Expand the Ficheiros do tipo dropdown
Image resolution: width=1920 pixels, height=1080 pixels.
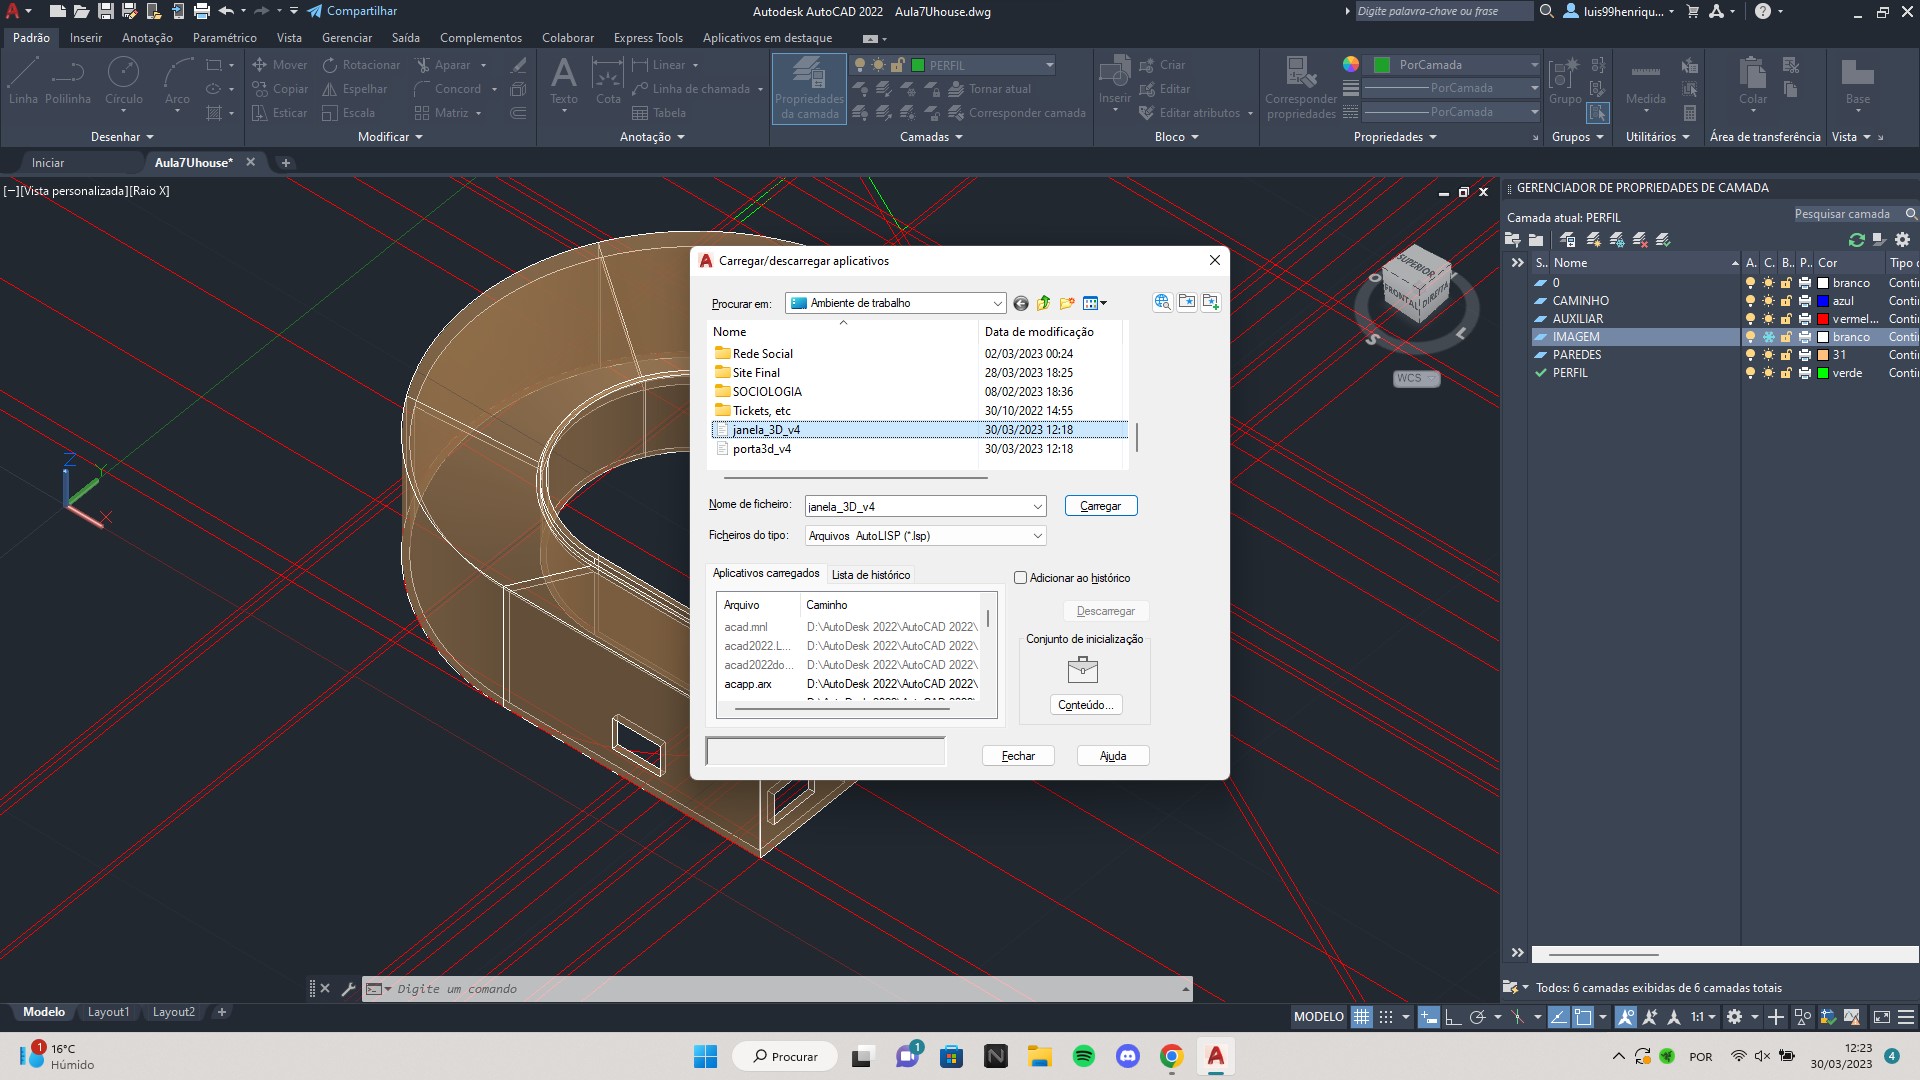pyautogui.click(x=1038, y=535)
